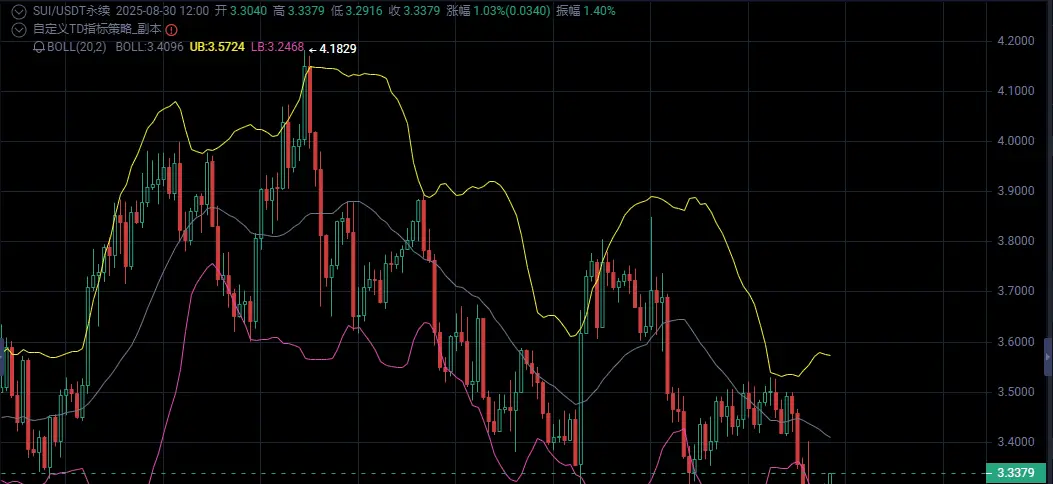Click the 4.1829 high price marker label
1053x484 pixels.
click(338, 49)
